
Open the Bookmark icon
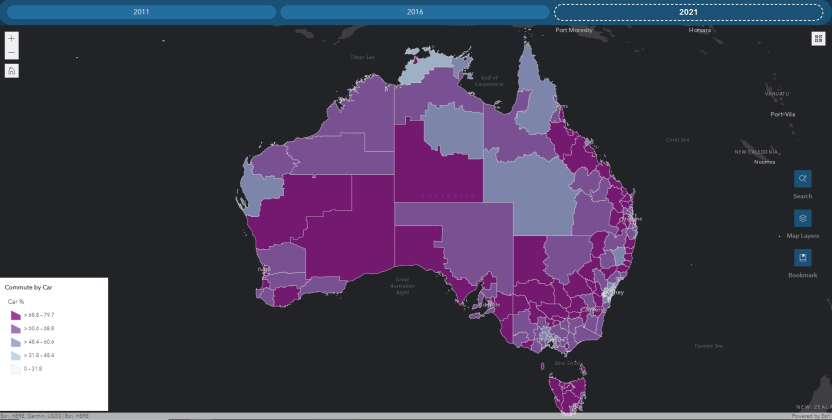pos(802,257)
